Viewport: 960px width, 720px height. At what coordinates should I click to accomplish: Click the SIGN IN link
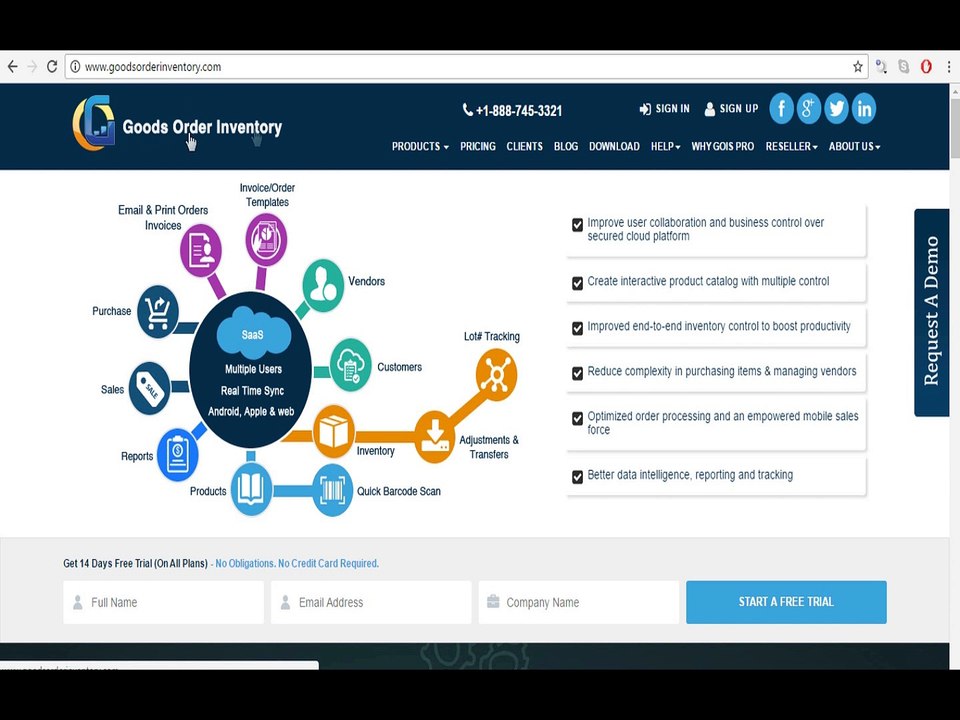pos(664,108)
